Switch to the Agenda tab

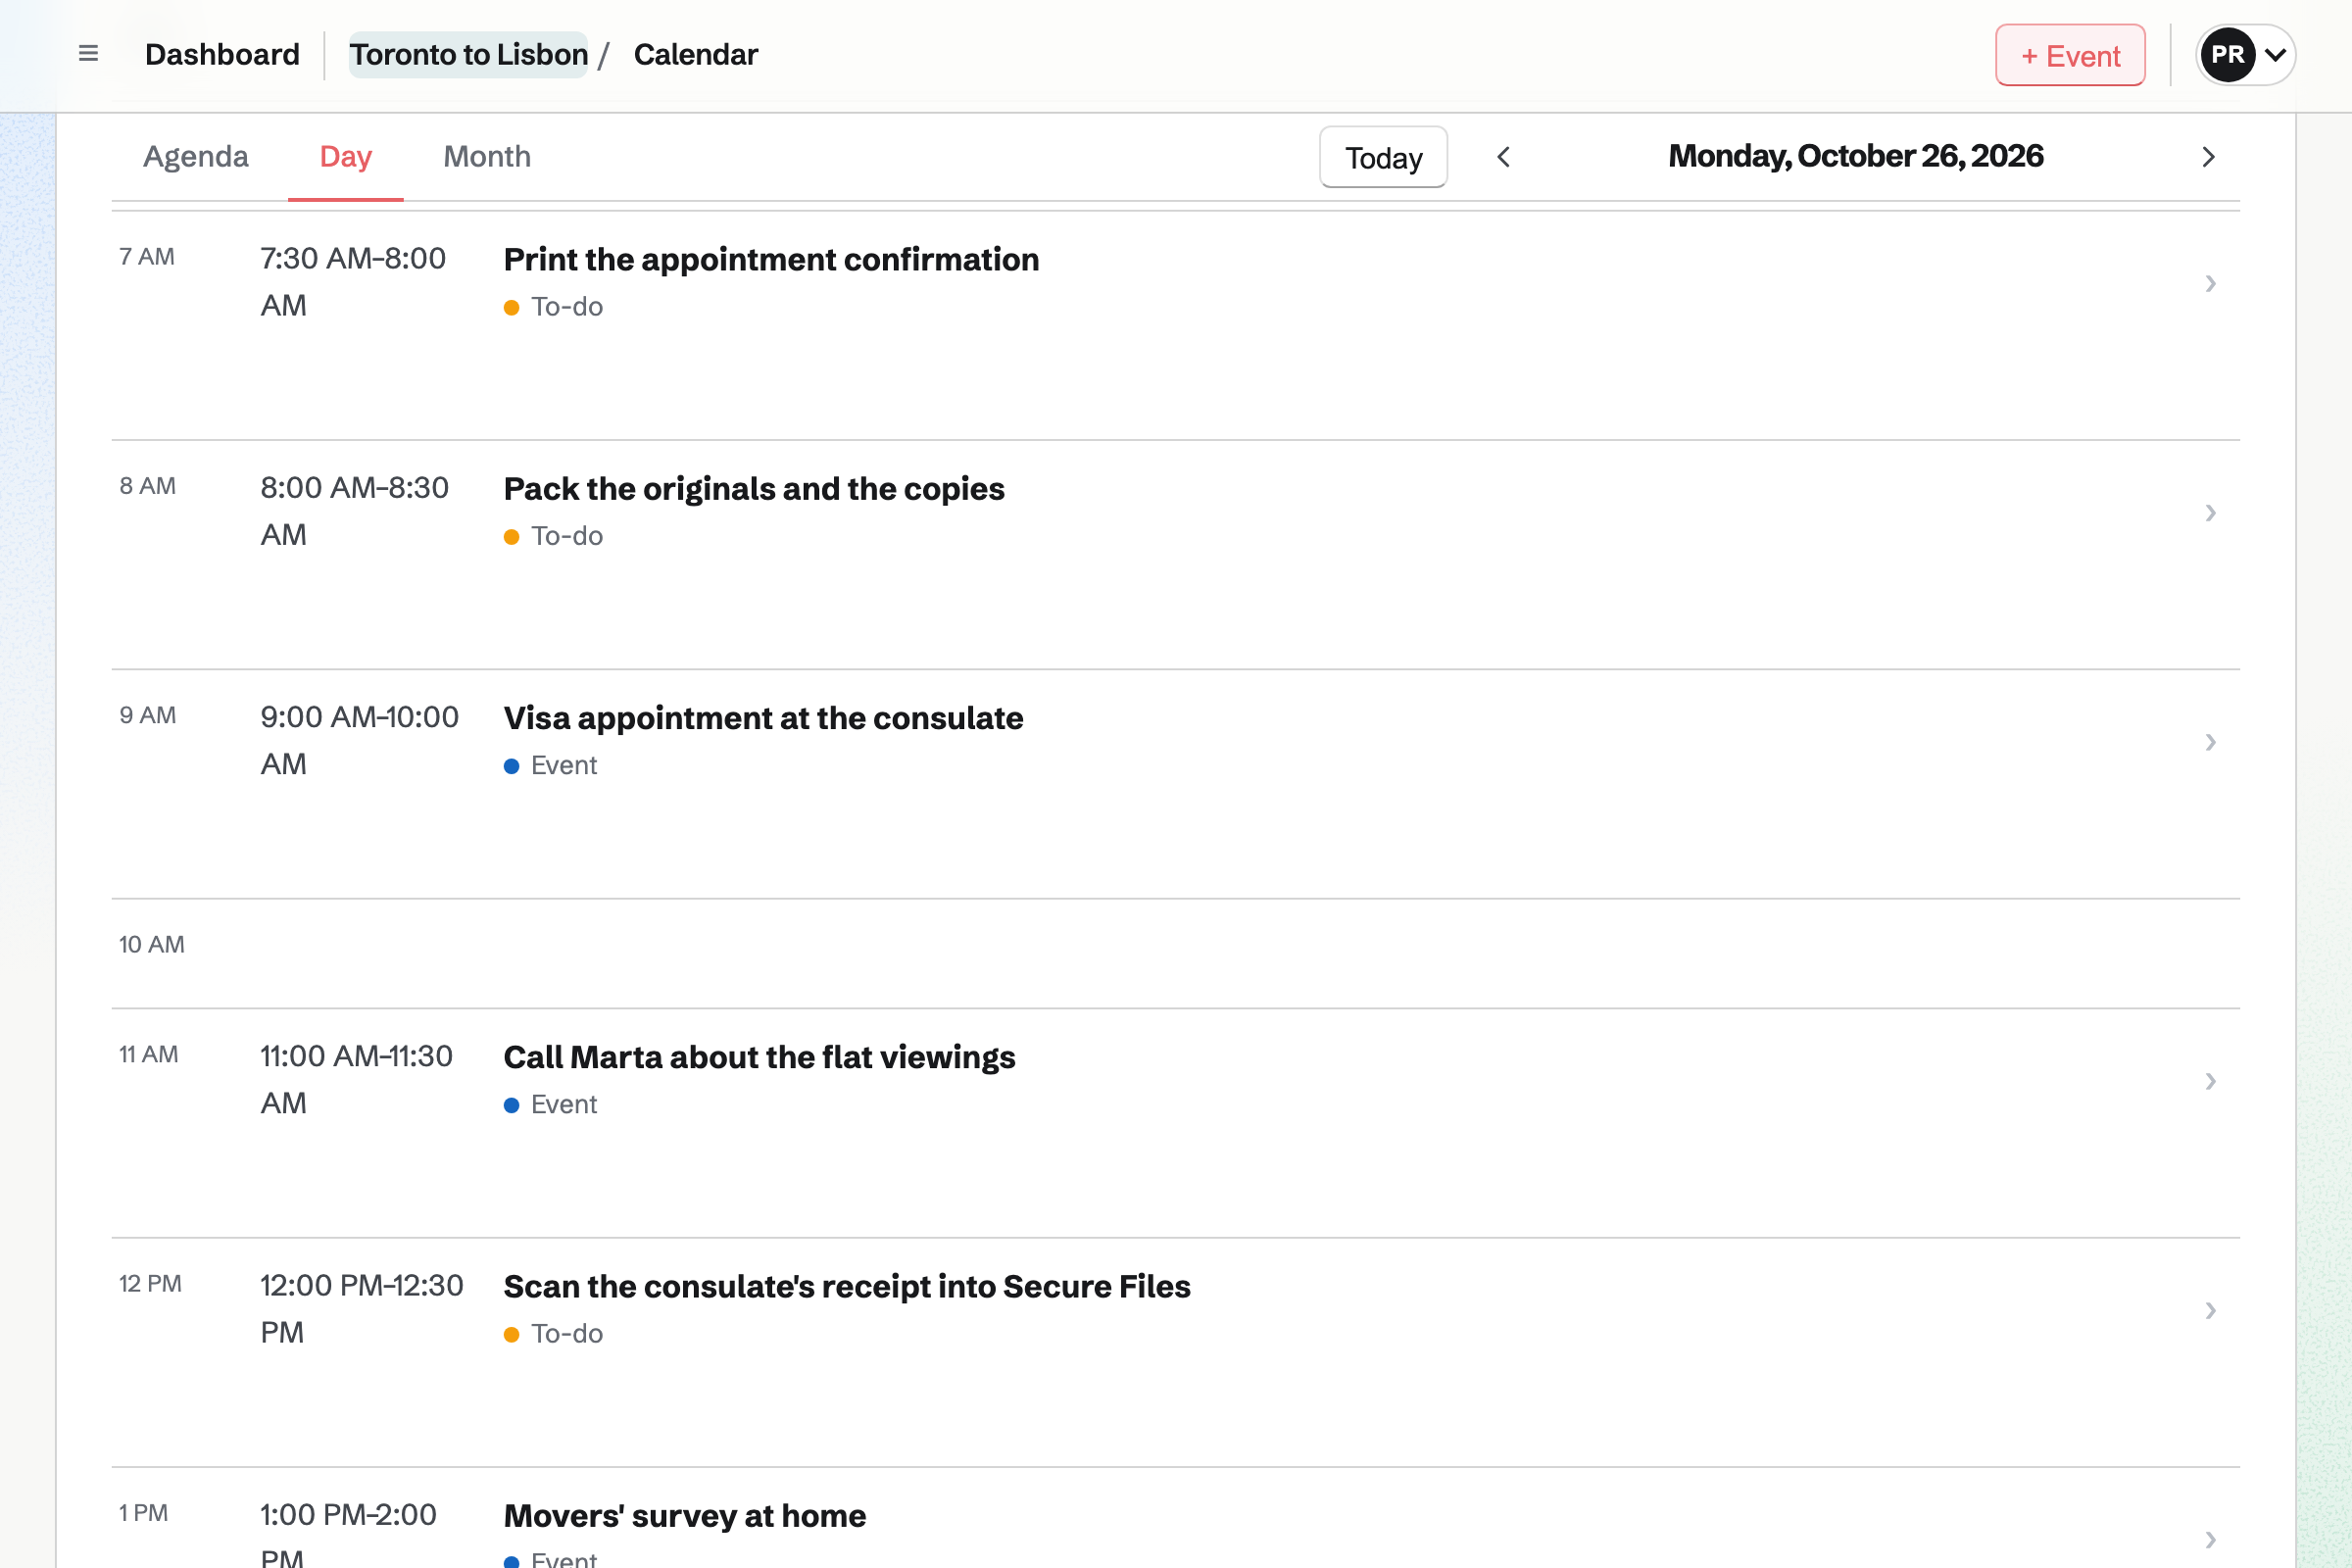pyautogui.click(x=196, y=157)
